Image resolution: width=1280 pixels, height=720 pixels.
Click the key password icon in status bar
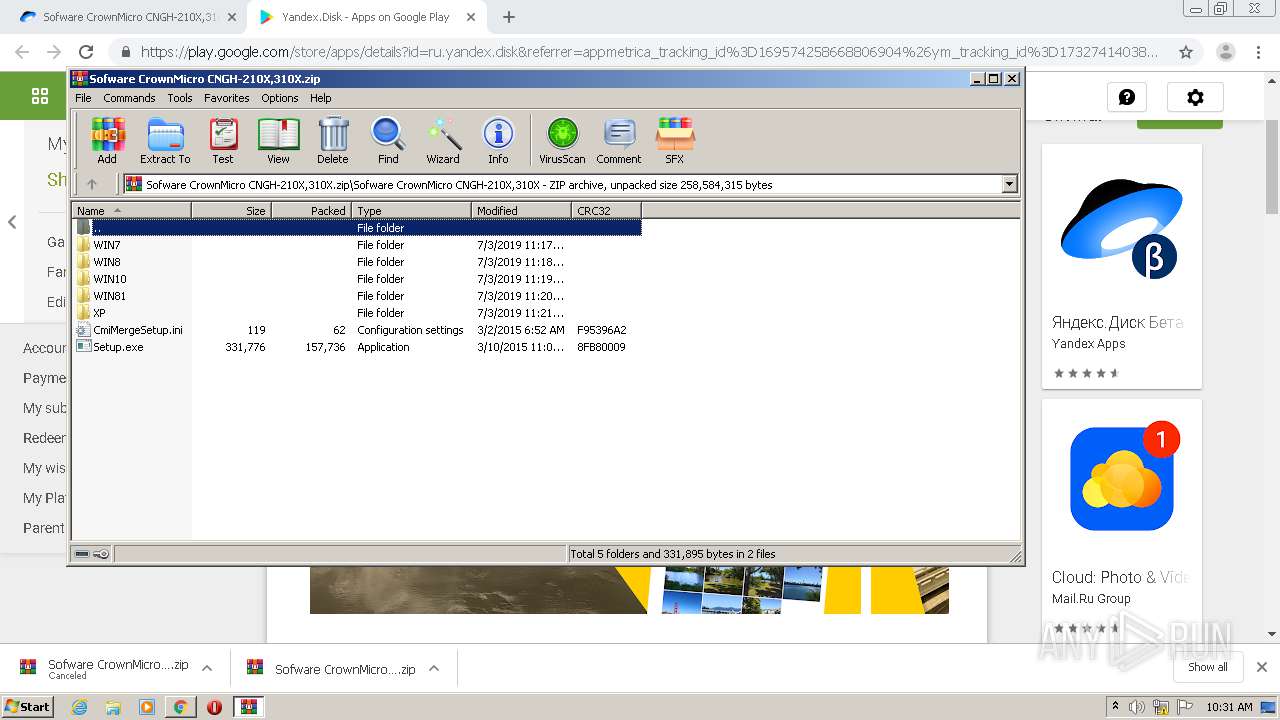coord(101,554)
